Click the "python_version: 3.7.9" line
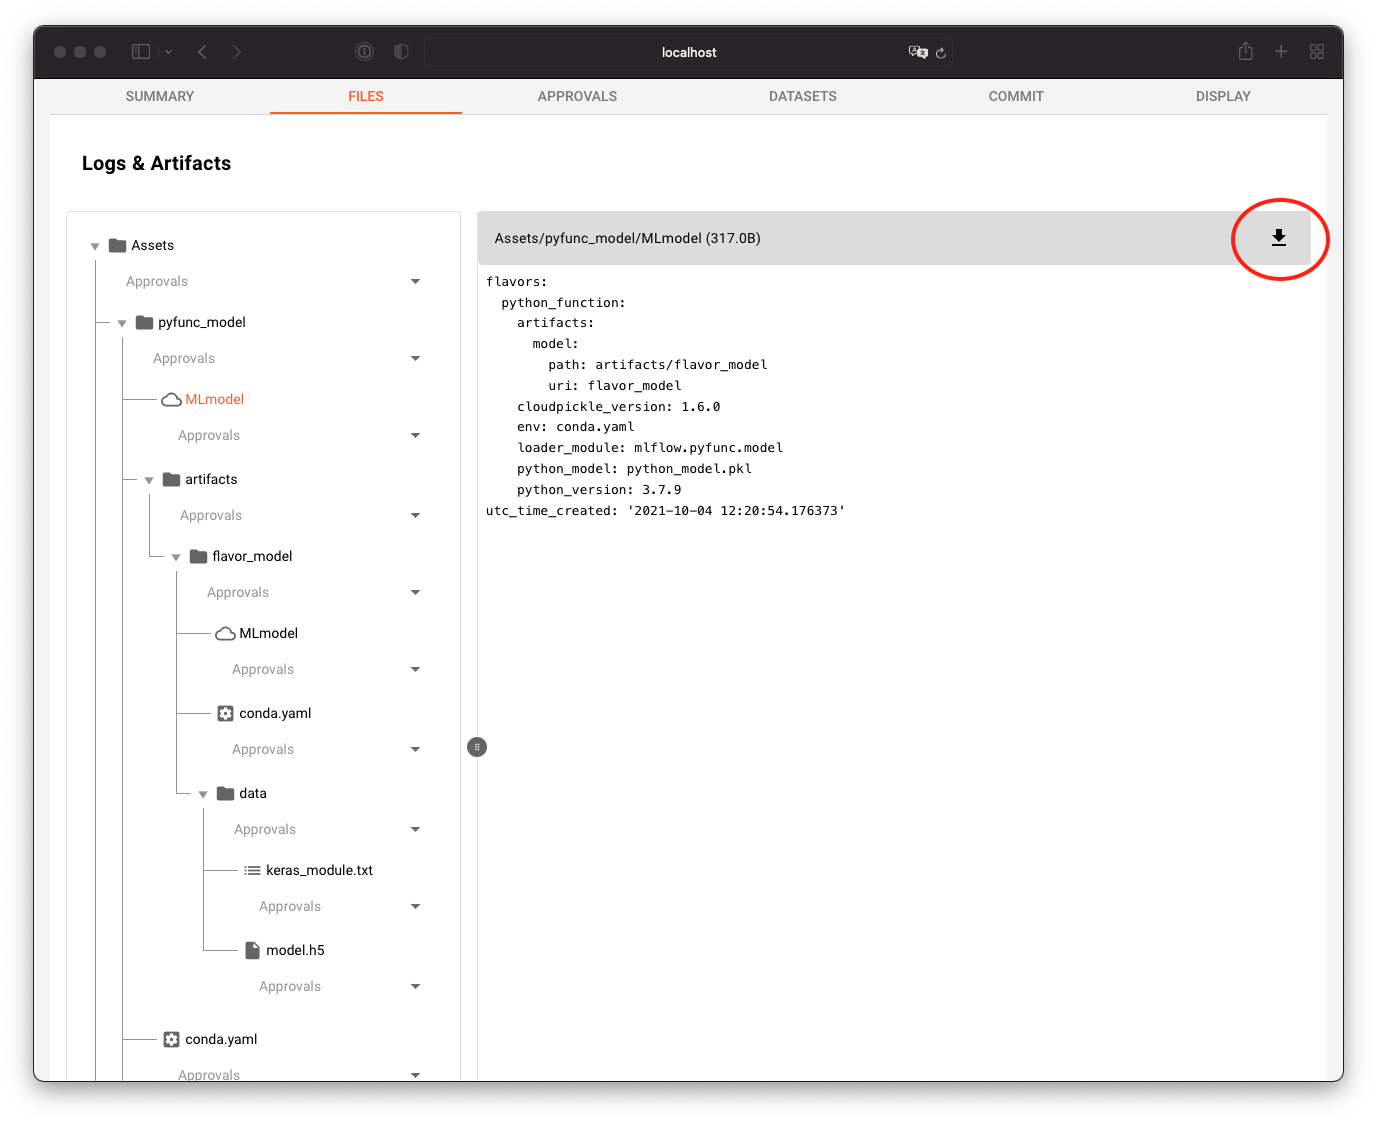This screenshot has width=1377, height=1123. coord(599,490)
